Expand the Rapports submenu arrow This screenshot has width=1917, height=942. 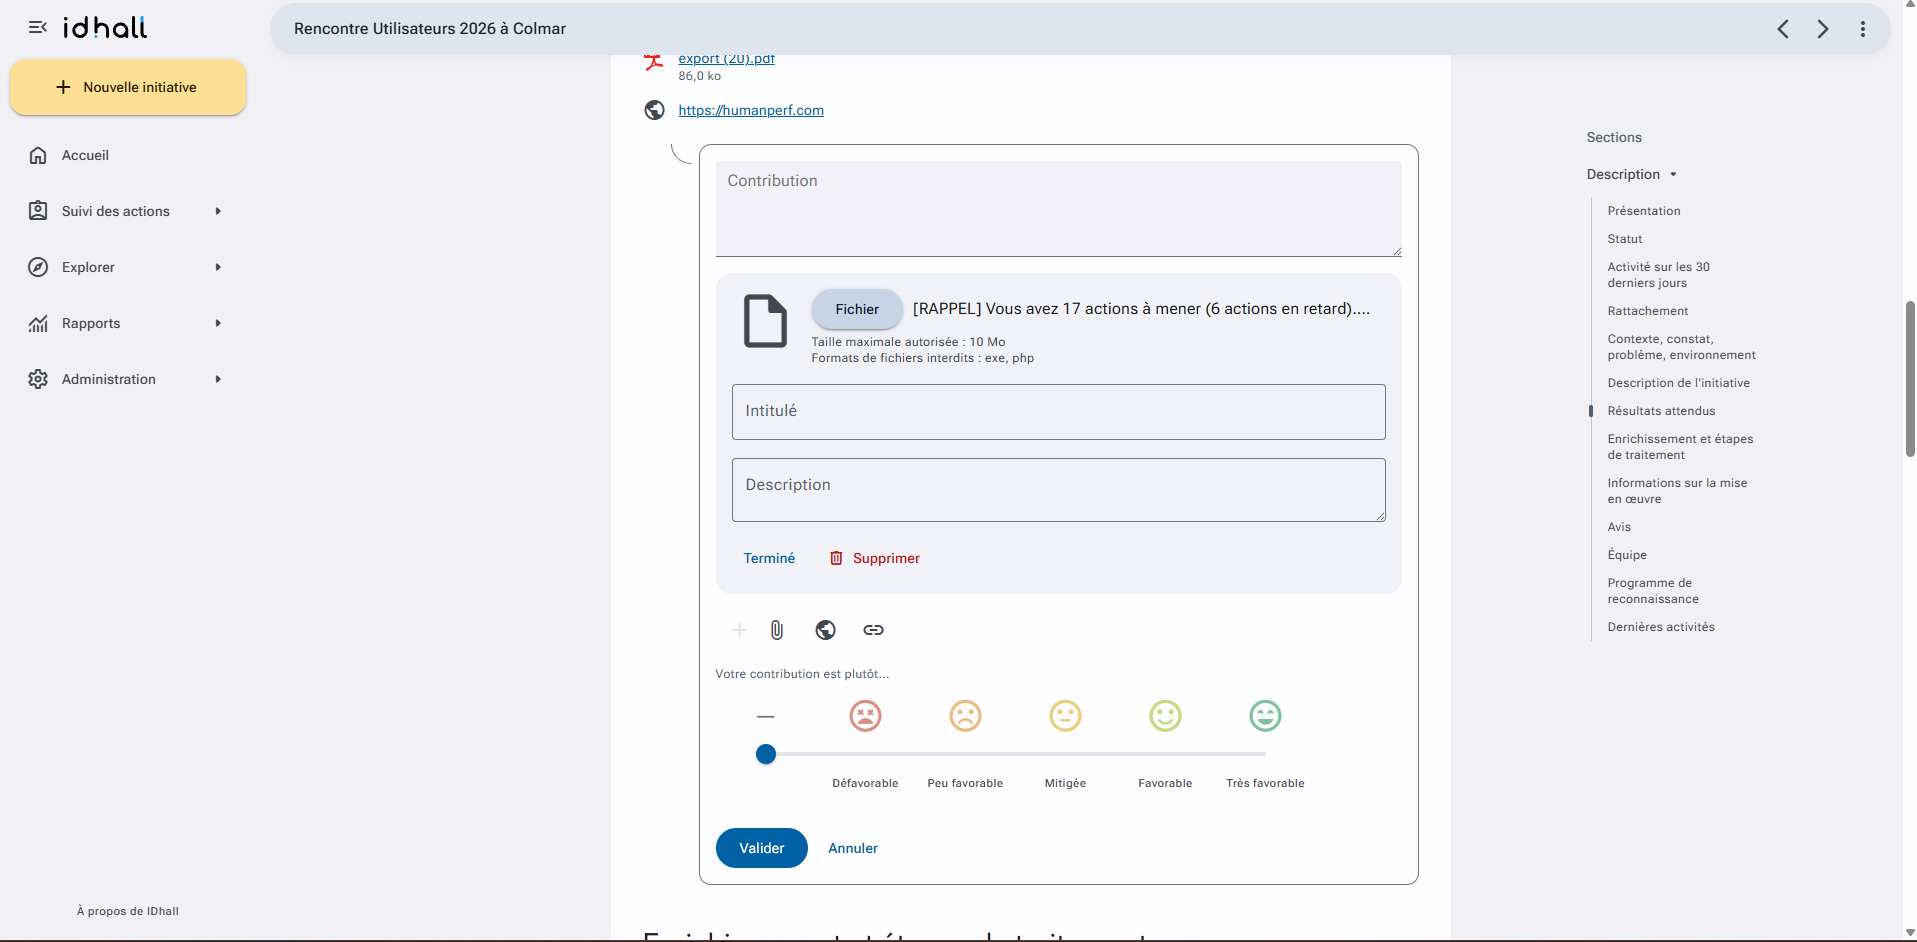pyautogui.click(x=218, y=323)
